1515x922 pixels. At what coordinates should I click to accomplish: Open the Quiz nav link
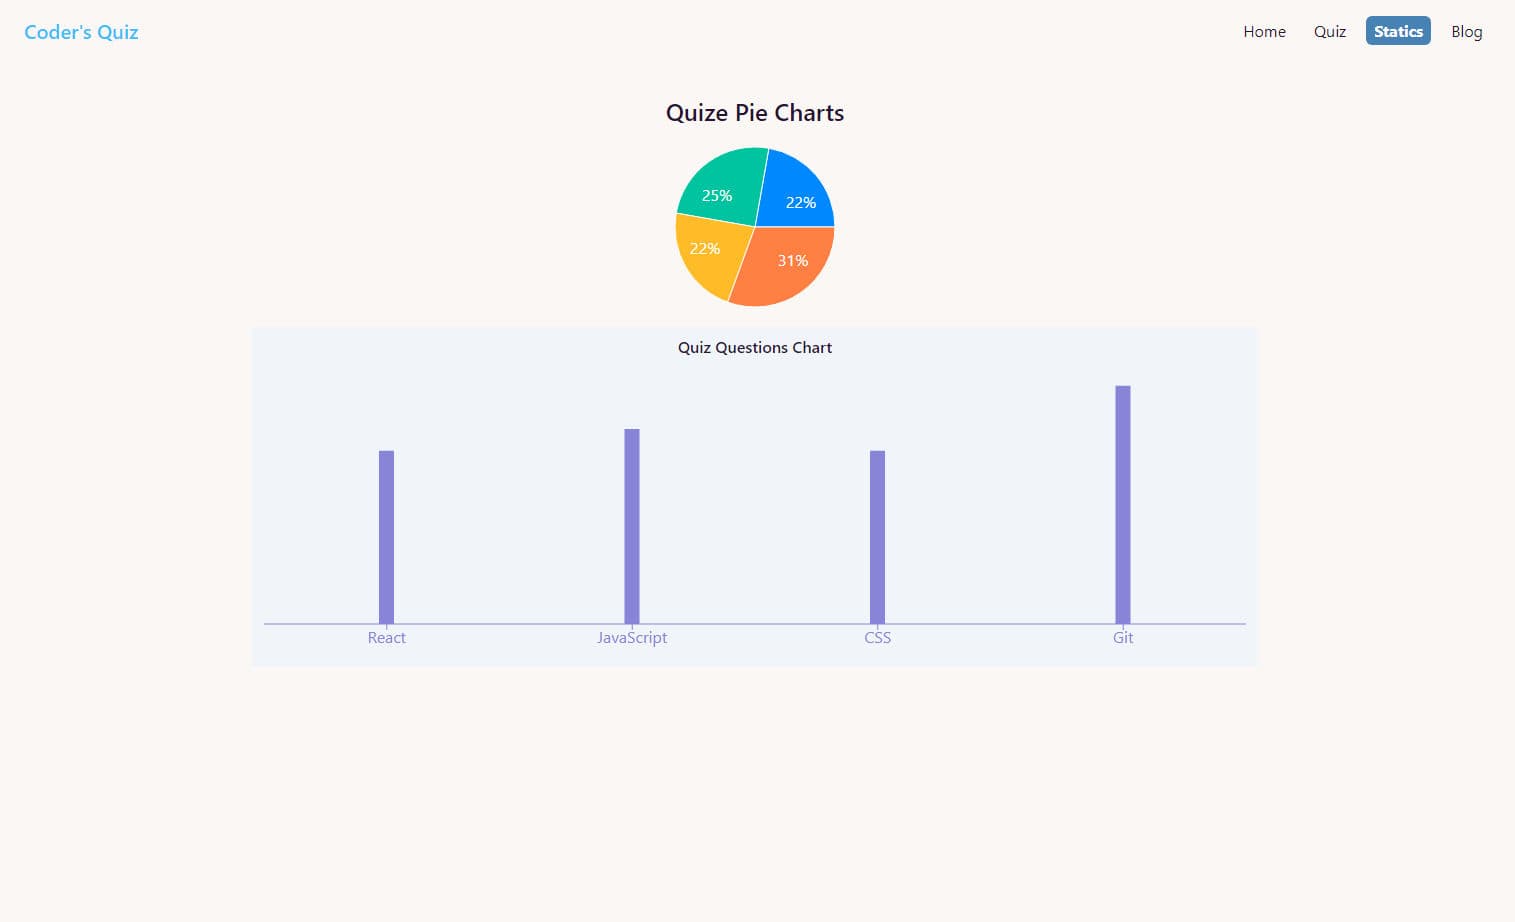tap(1329, 32)
